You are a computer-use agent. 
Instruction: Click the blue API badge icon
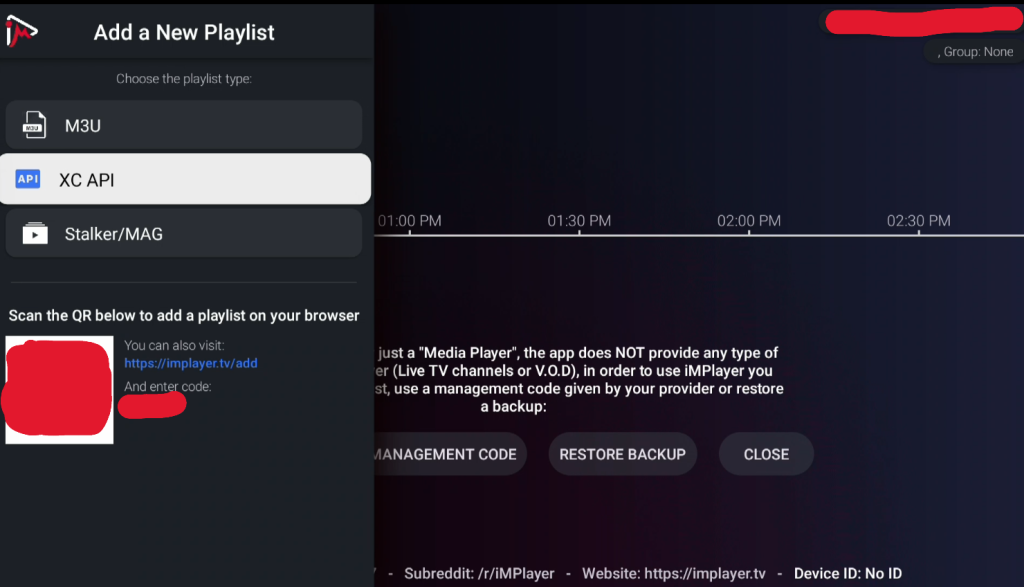coord(28,179)
